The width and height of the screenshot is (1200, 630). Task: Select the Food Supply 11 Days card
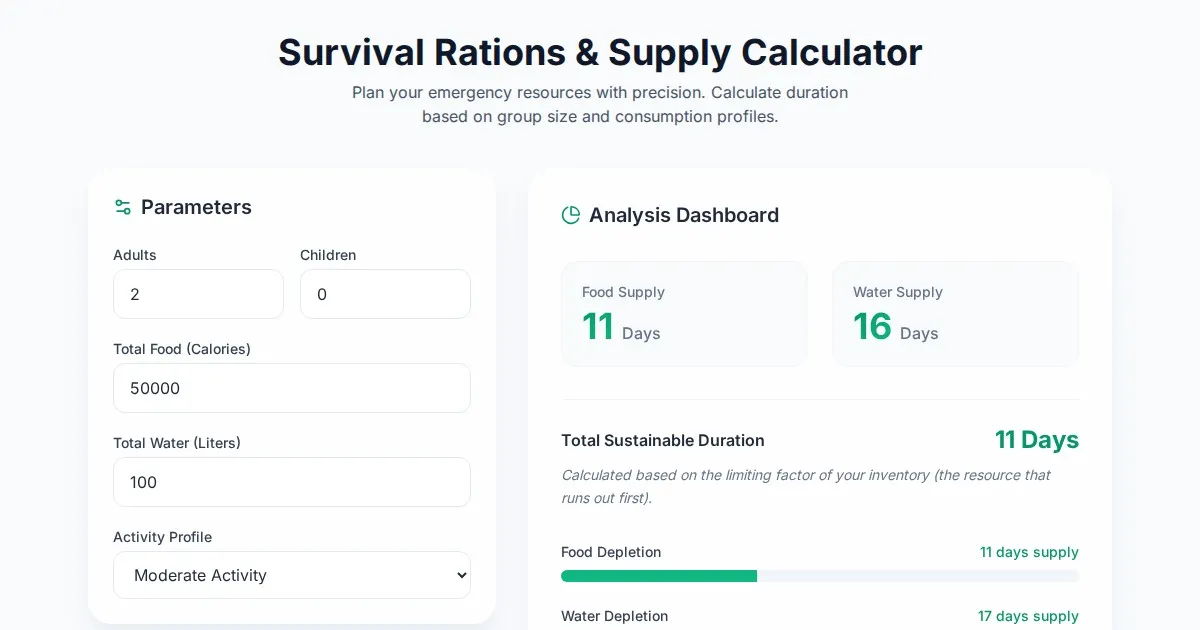click(684, 314)
